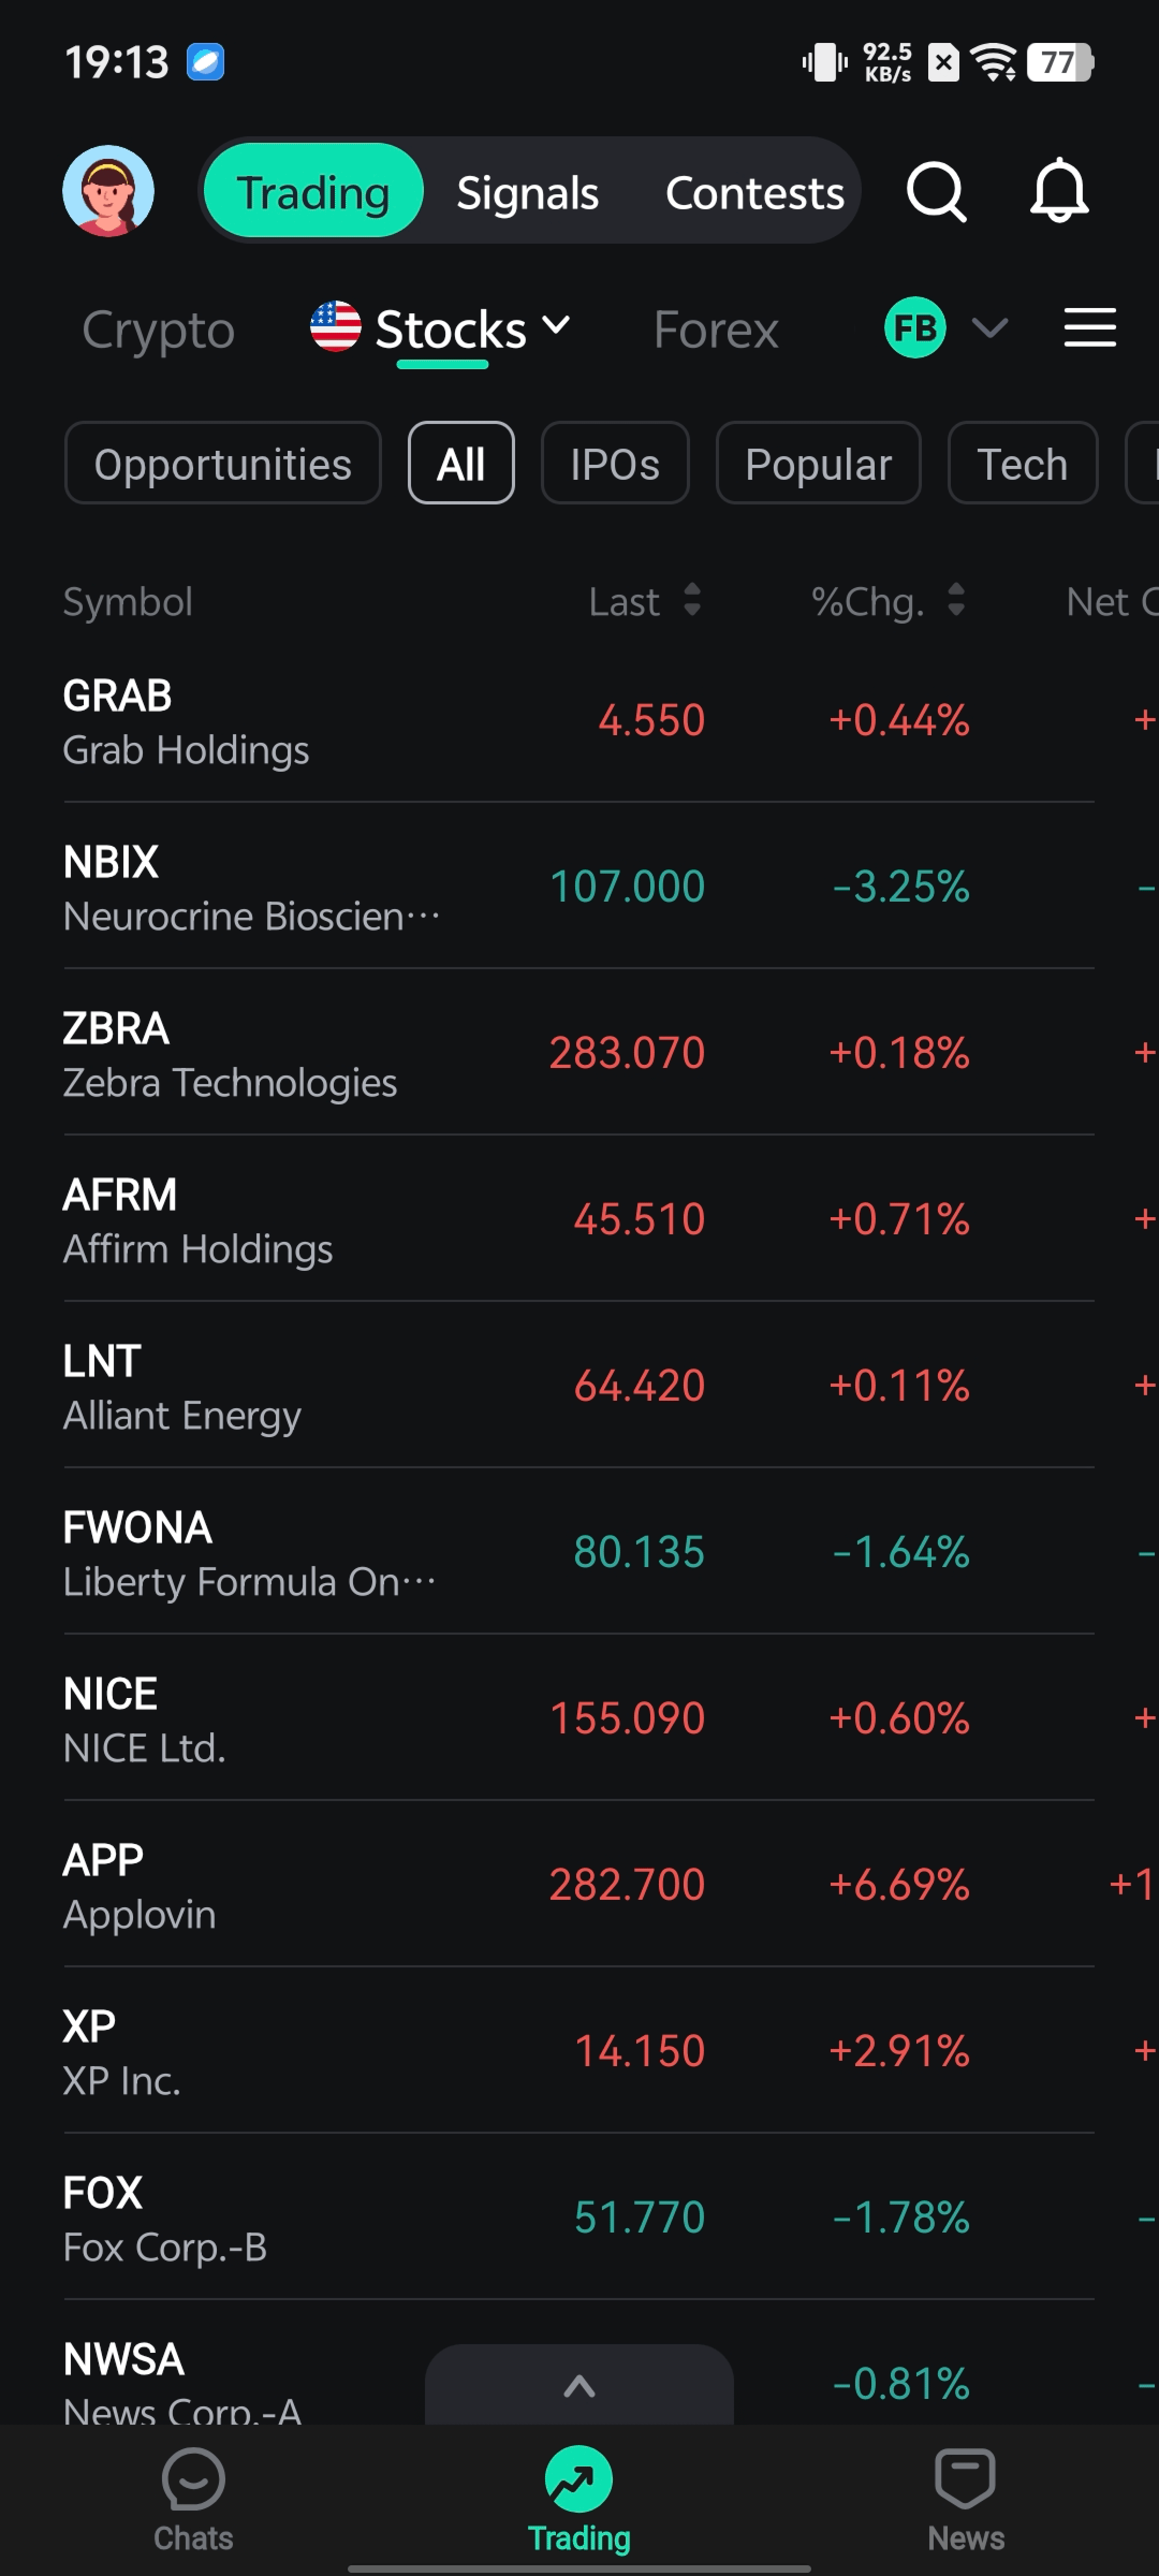Switch to the Forex tab

[x=715, y=330]
